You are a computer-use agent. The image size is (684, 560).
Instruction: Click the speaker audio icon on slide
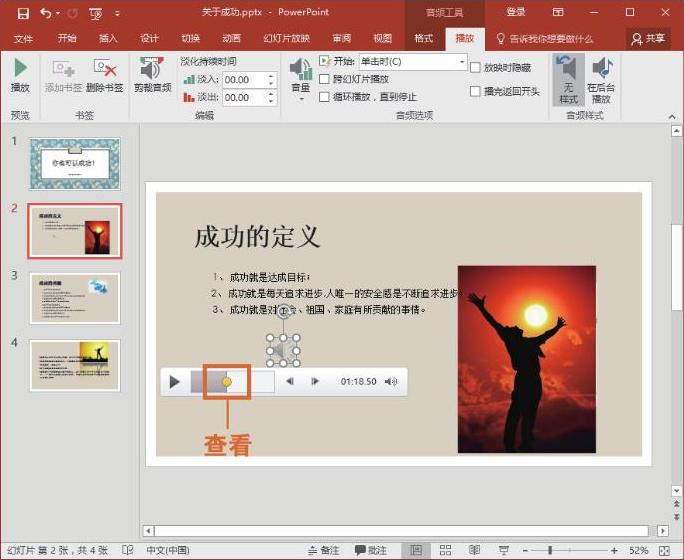coord(283,350)
